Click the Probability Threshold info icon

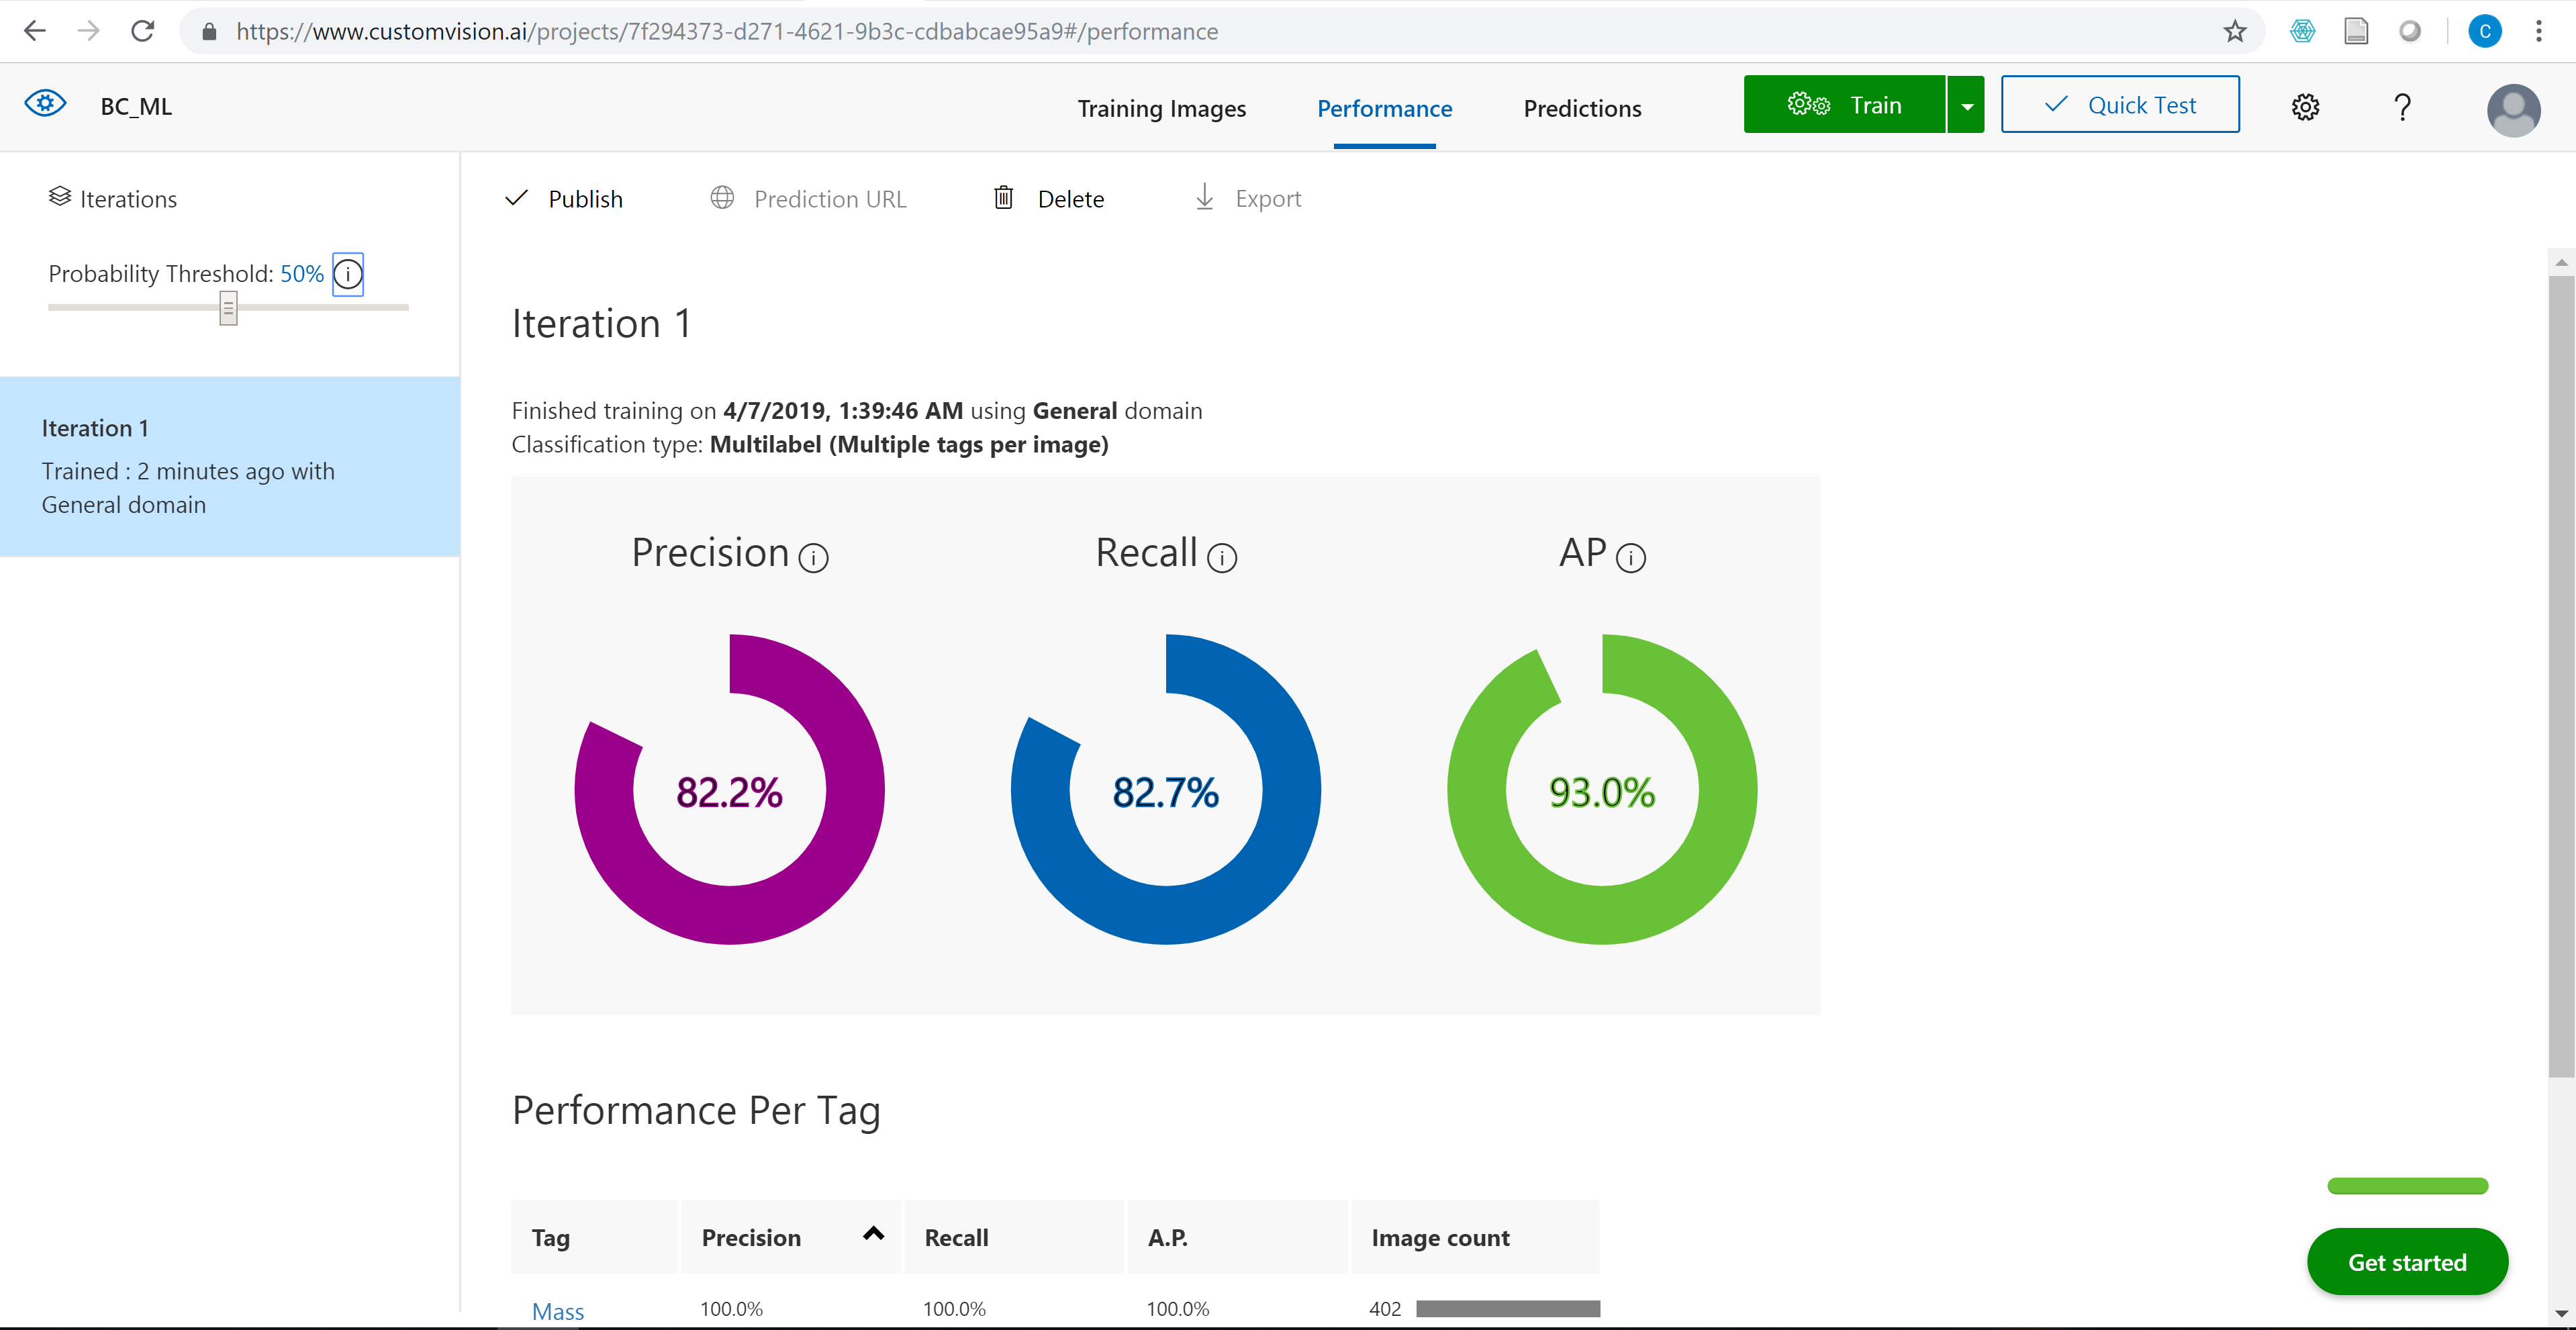(348, 274)
